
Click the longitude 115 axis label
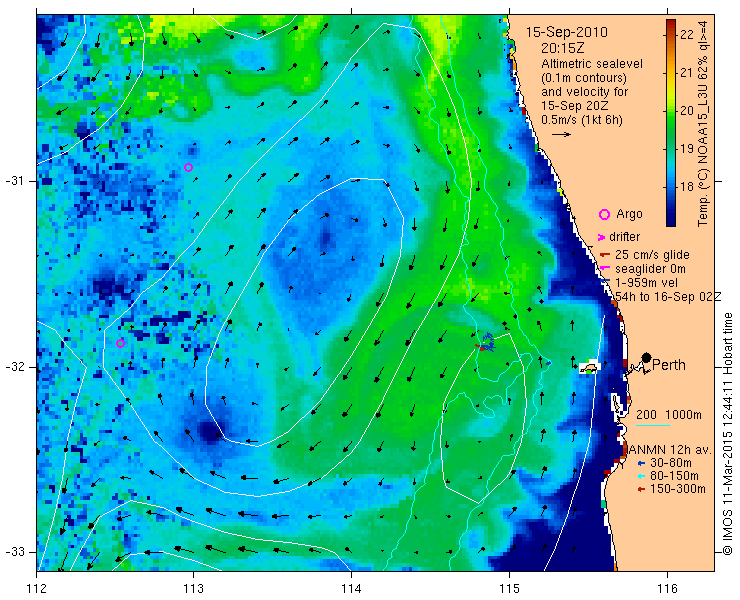[x=509, y=589]
